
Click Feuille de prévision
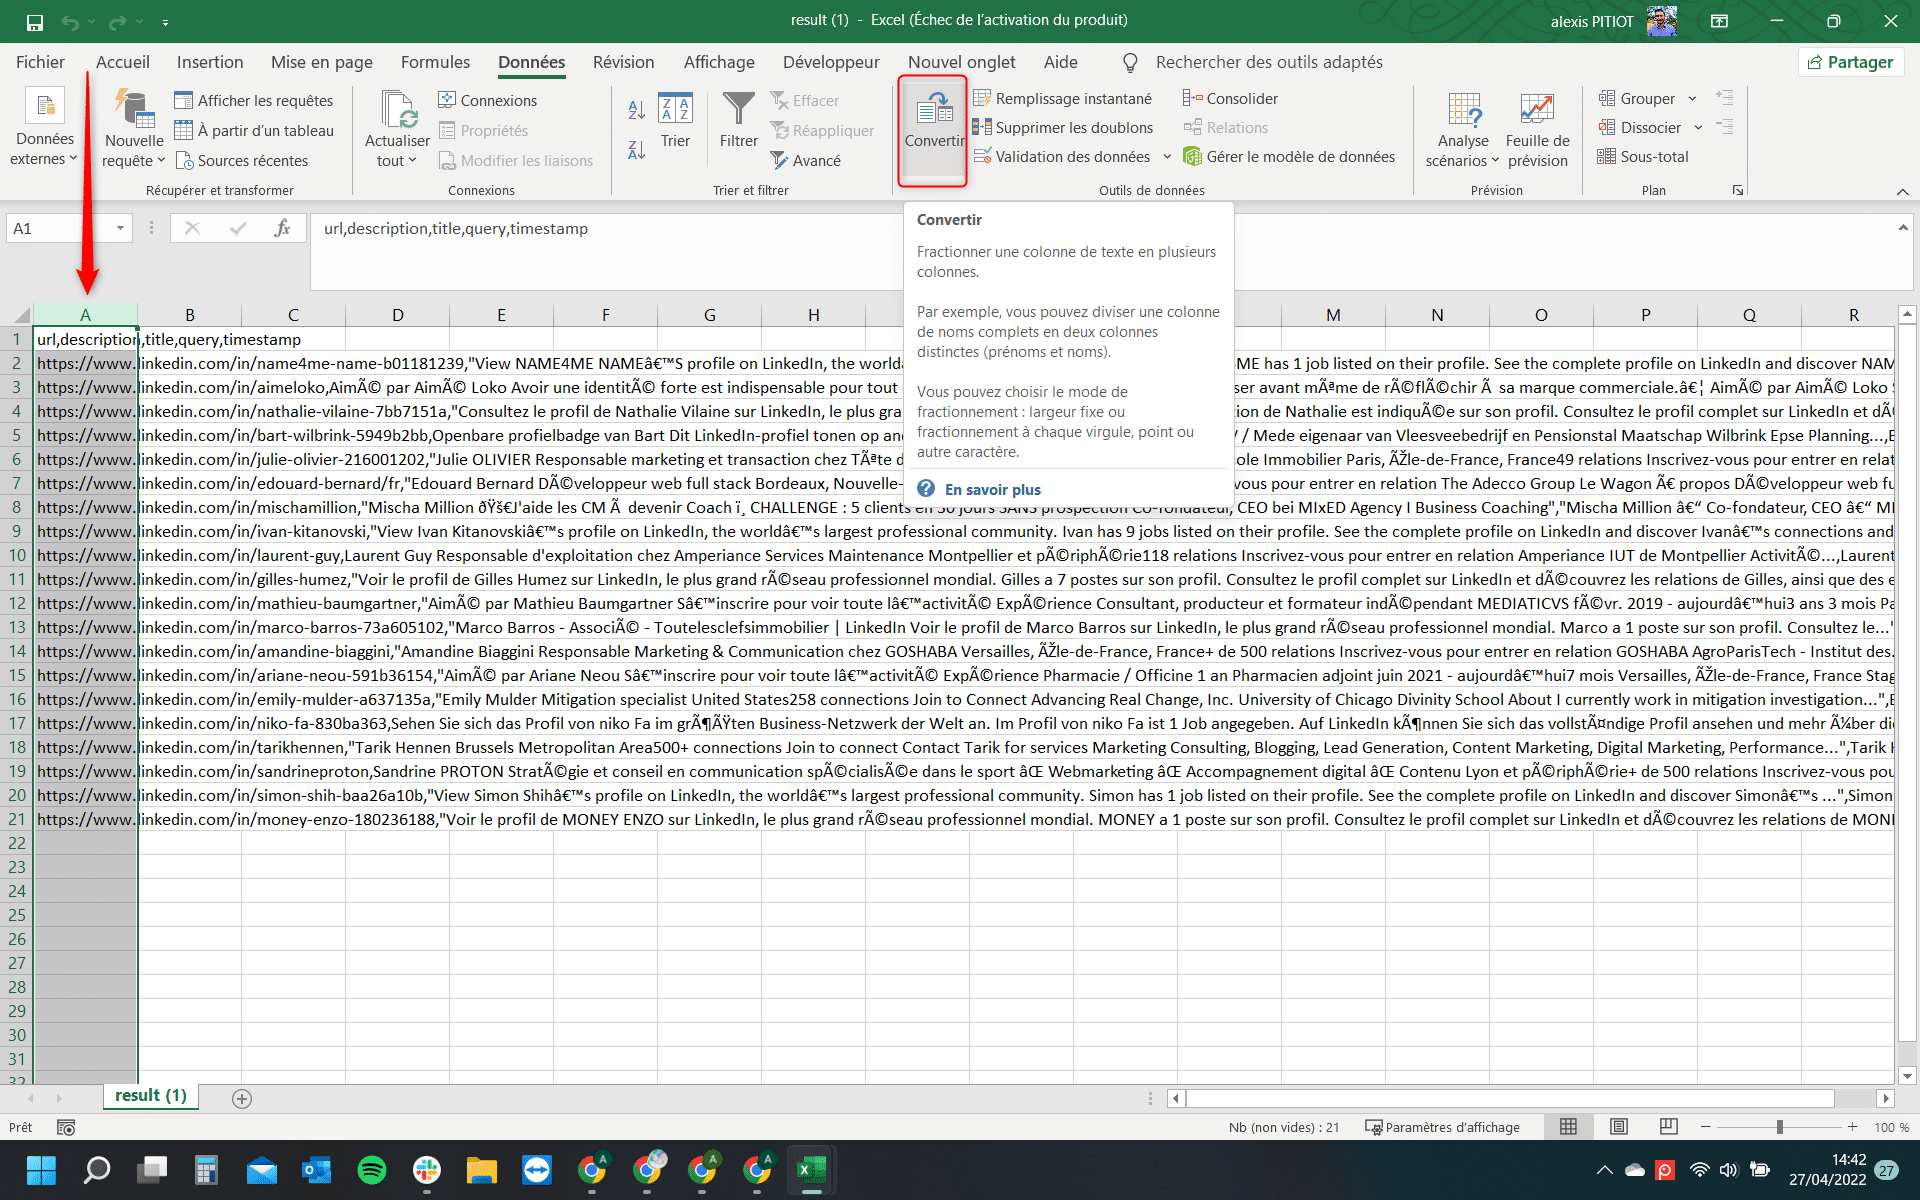pos(1537,130)
